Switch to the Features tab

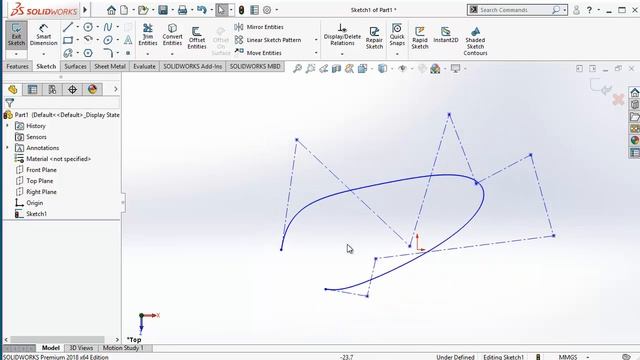[18, 66]
